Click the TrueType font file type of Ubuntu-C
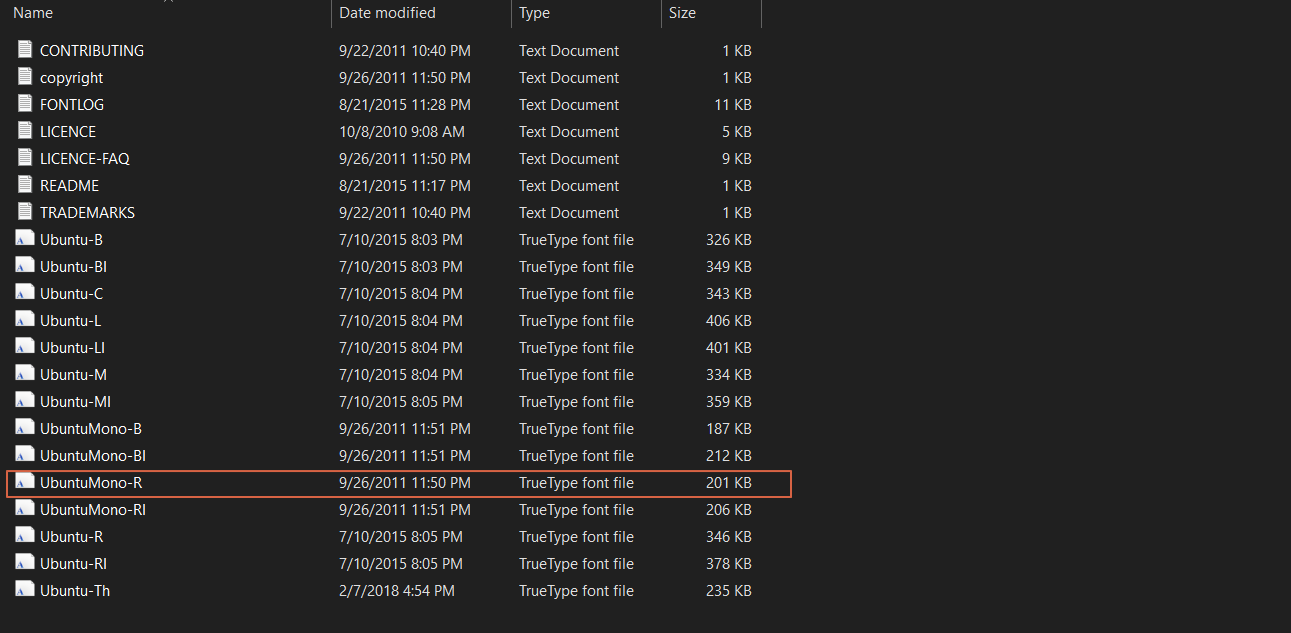1291x633 pixels. point(576,293)
